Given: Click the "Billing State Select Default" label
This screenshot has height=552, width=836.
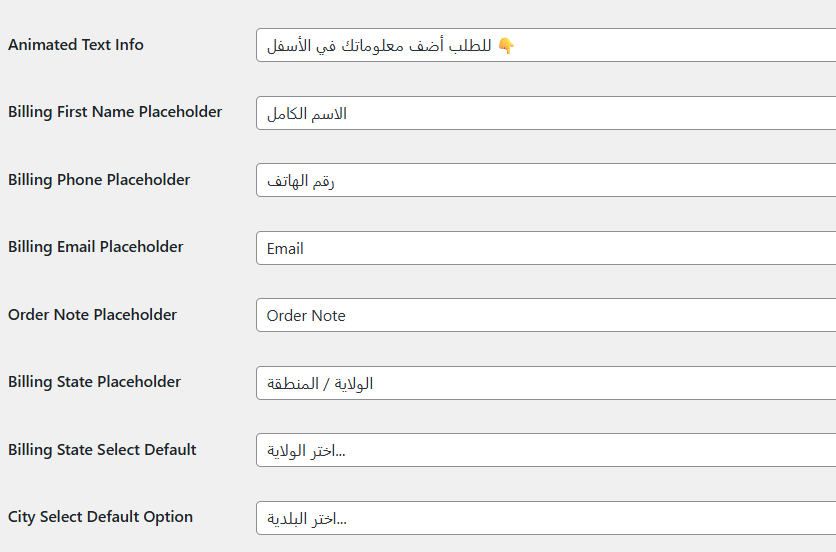Looking at the screenshot, I should tap(102, 450).
